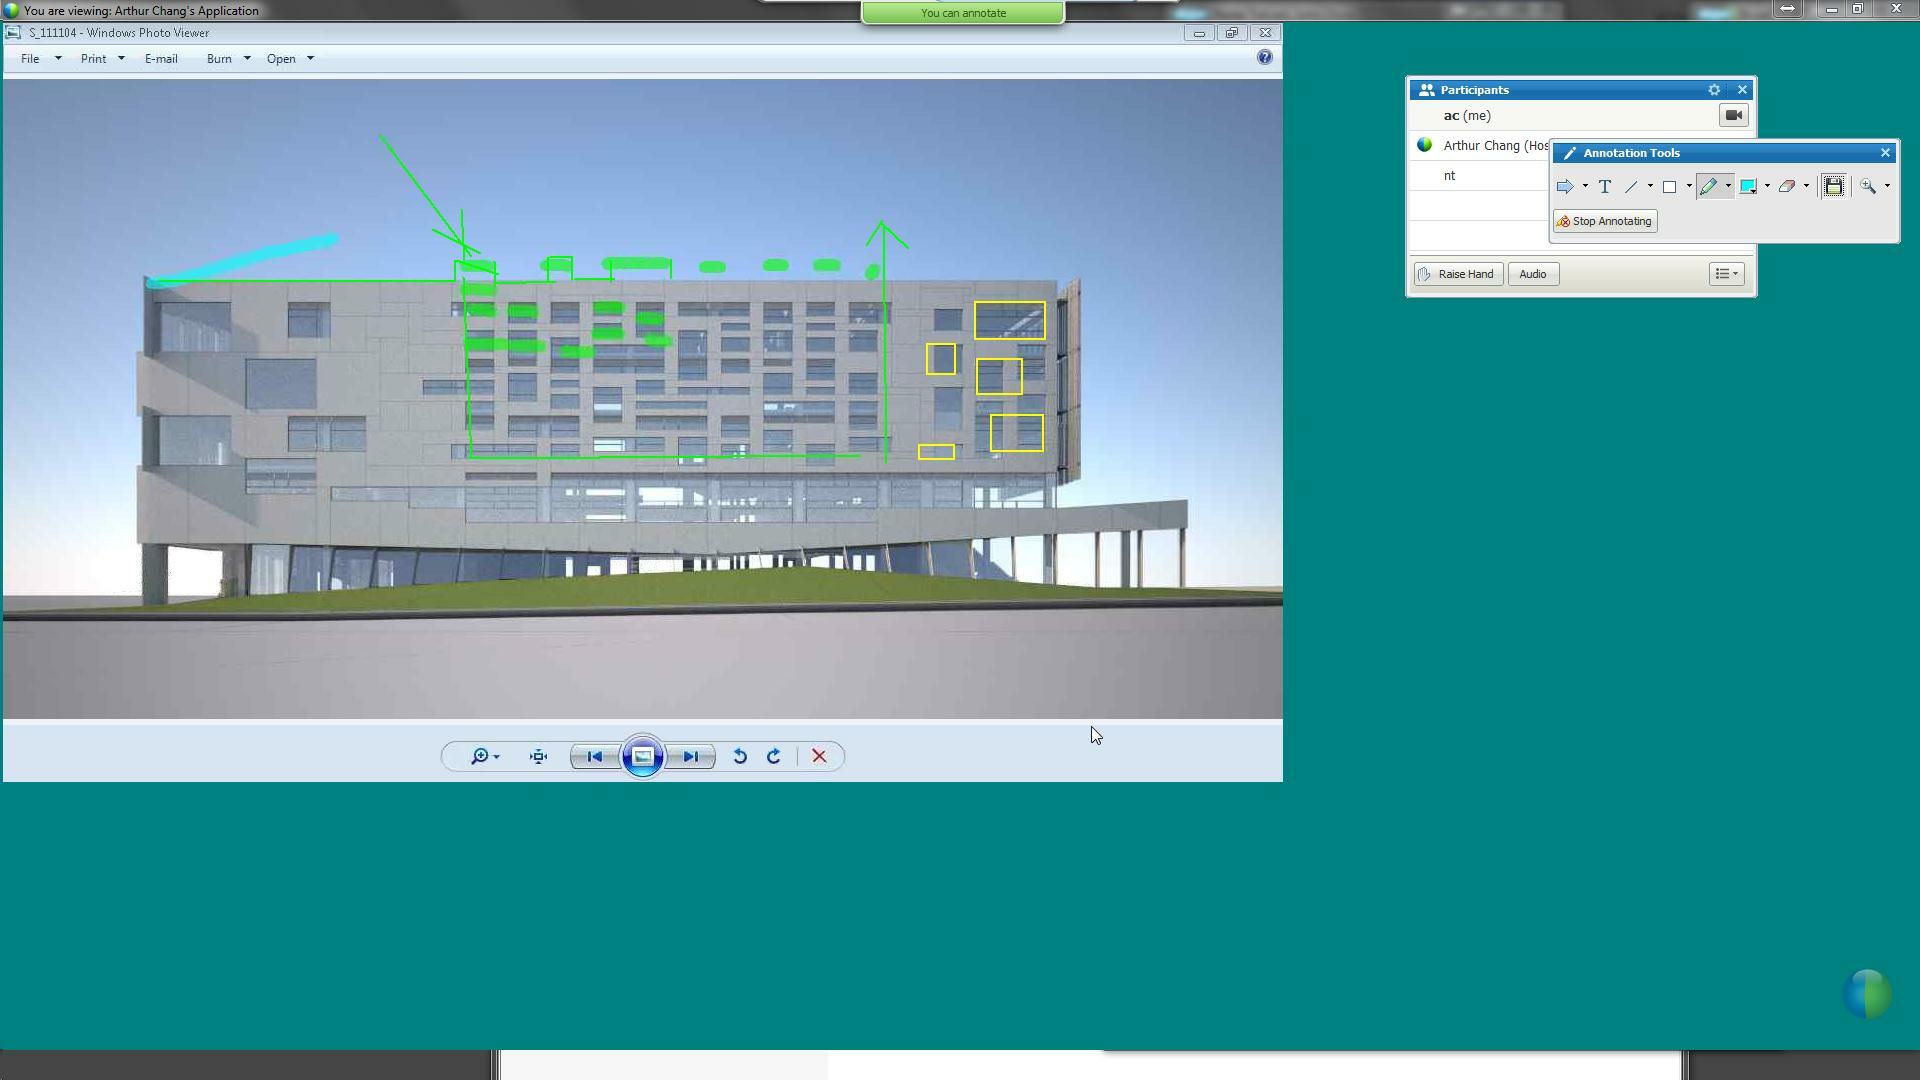
Task: Toggle video camera for ac (me)
Action: coord(1734,116)
